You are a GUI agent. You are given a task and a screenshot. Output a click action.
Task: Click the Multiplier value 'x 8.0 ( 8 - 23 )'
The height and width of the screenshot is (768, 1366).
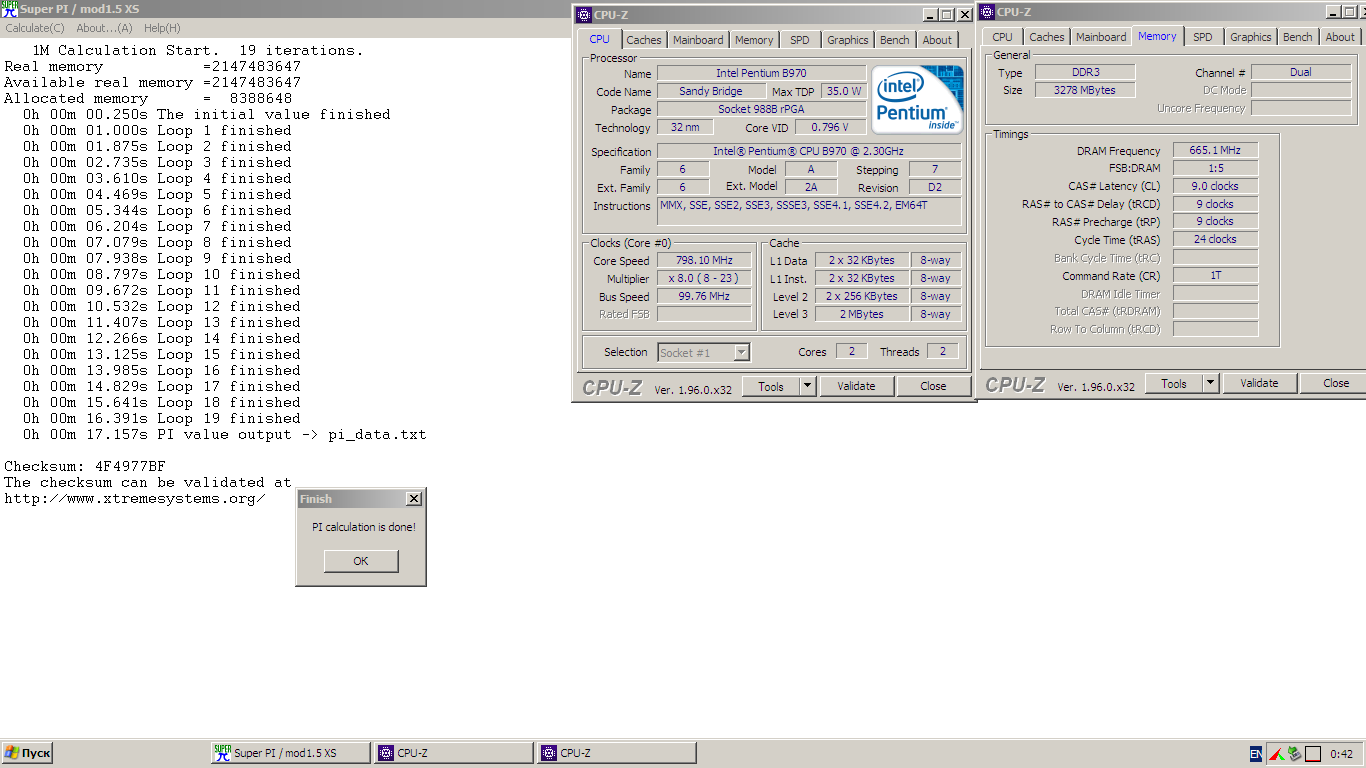click(704, 279)
